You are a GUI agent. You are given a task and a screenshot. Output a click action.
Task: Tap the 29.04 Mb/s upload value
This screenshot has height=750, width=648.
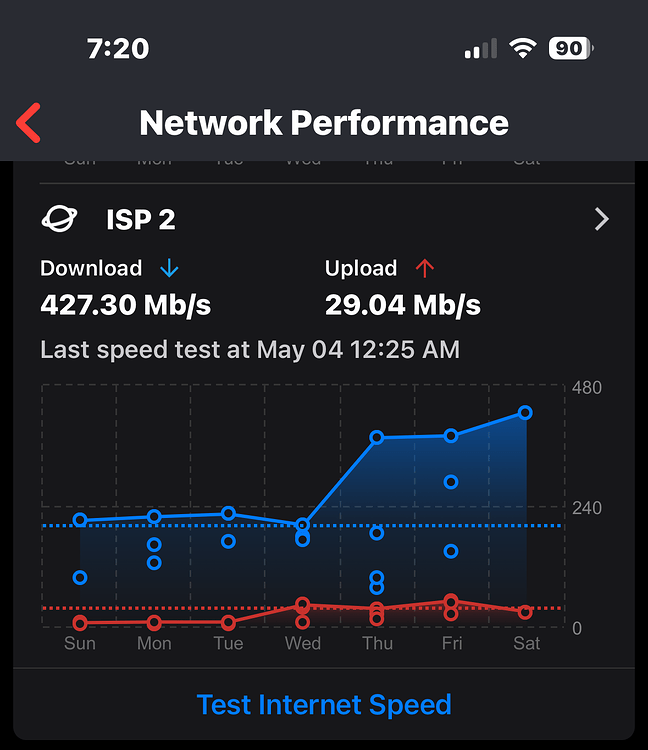[402, 304]
